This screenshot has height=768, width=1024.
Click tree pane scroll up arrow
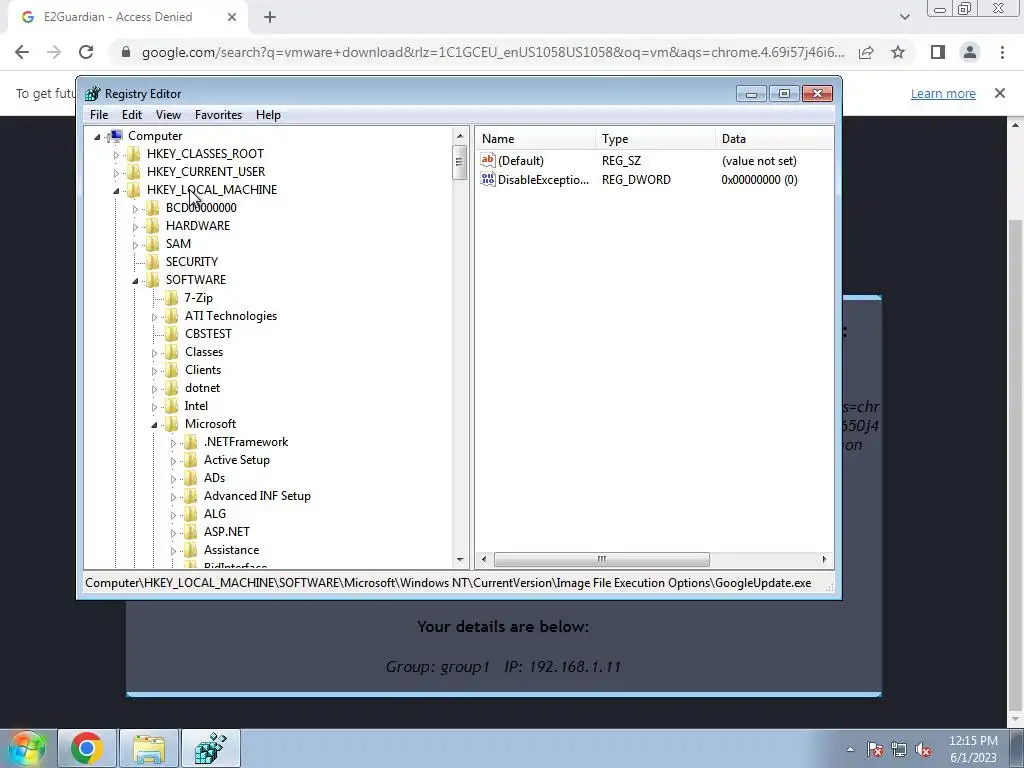(460, 136)
